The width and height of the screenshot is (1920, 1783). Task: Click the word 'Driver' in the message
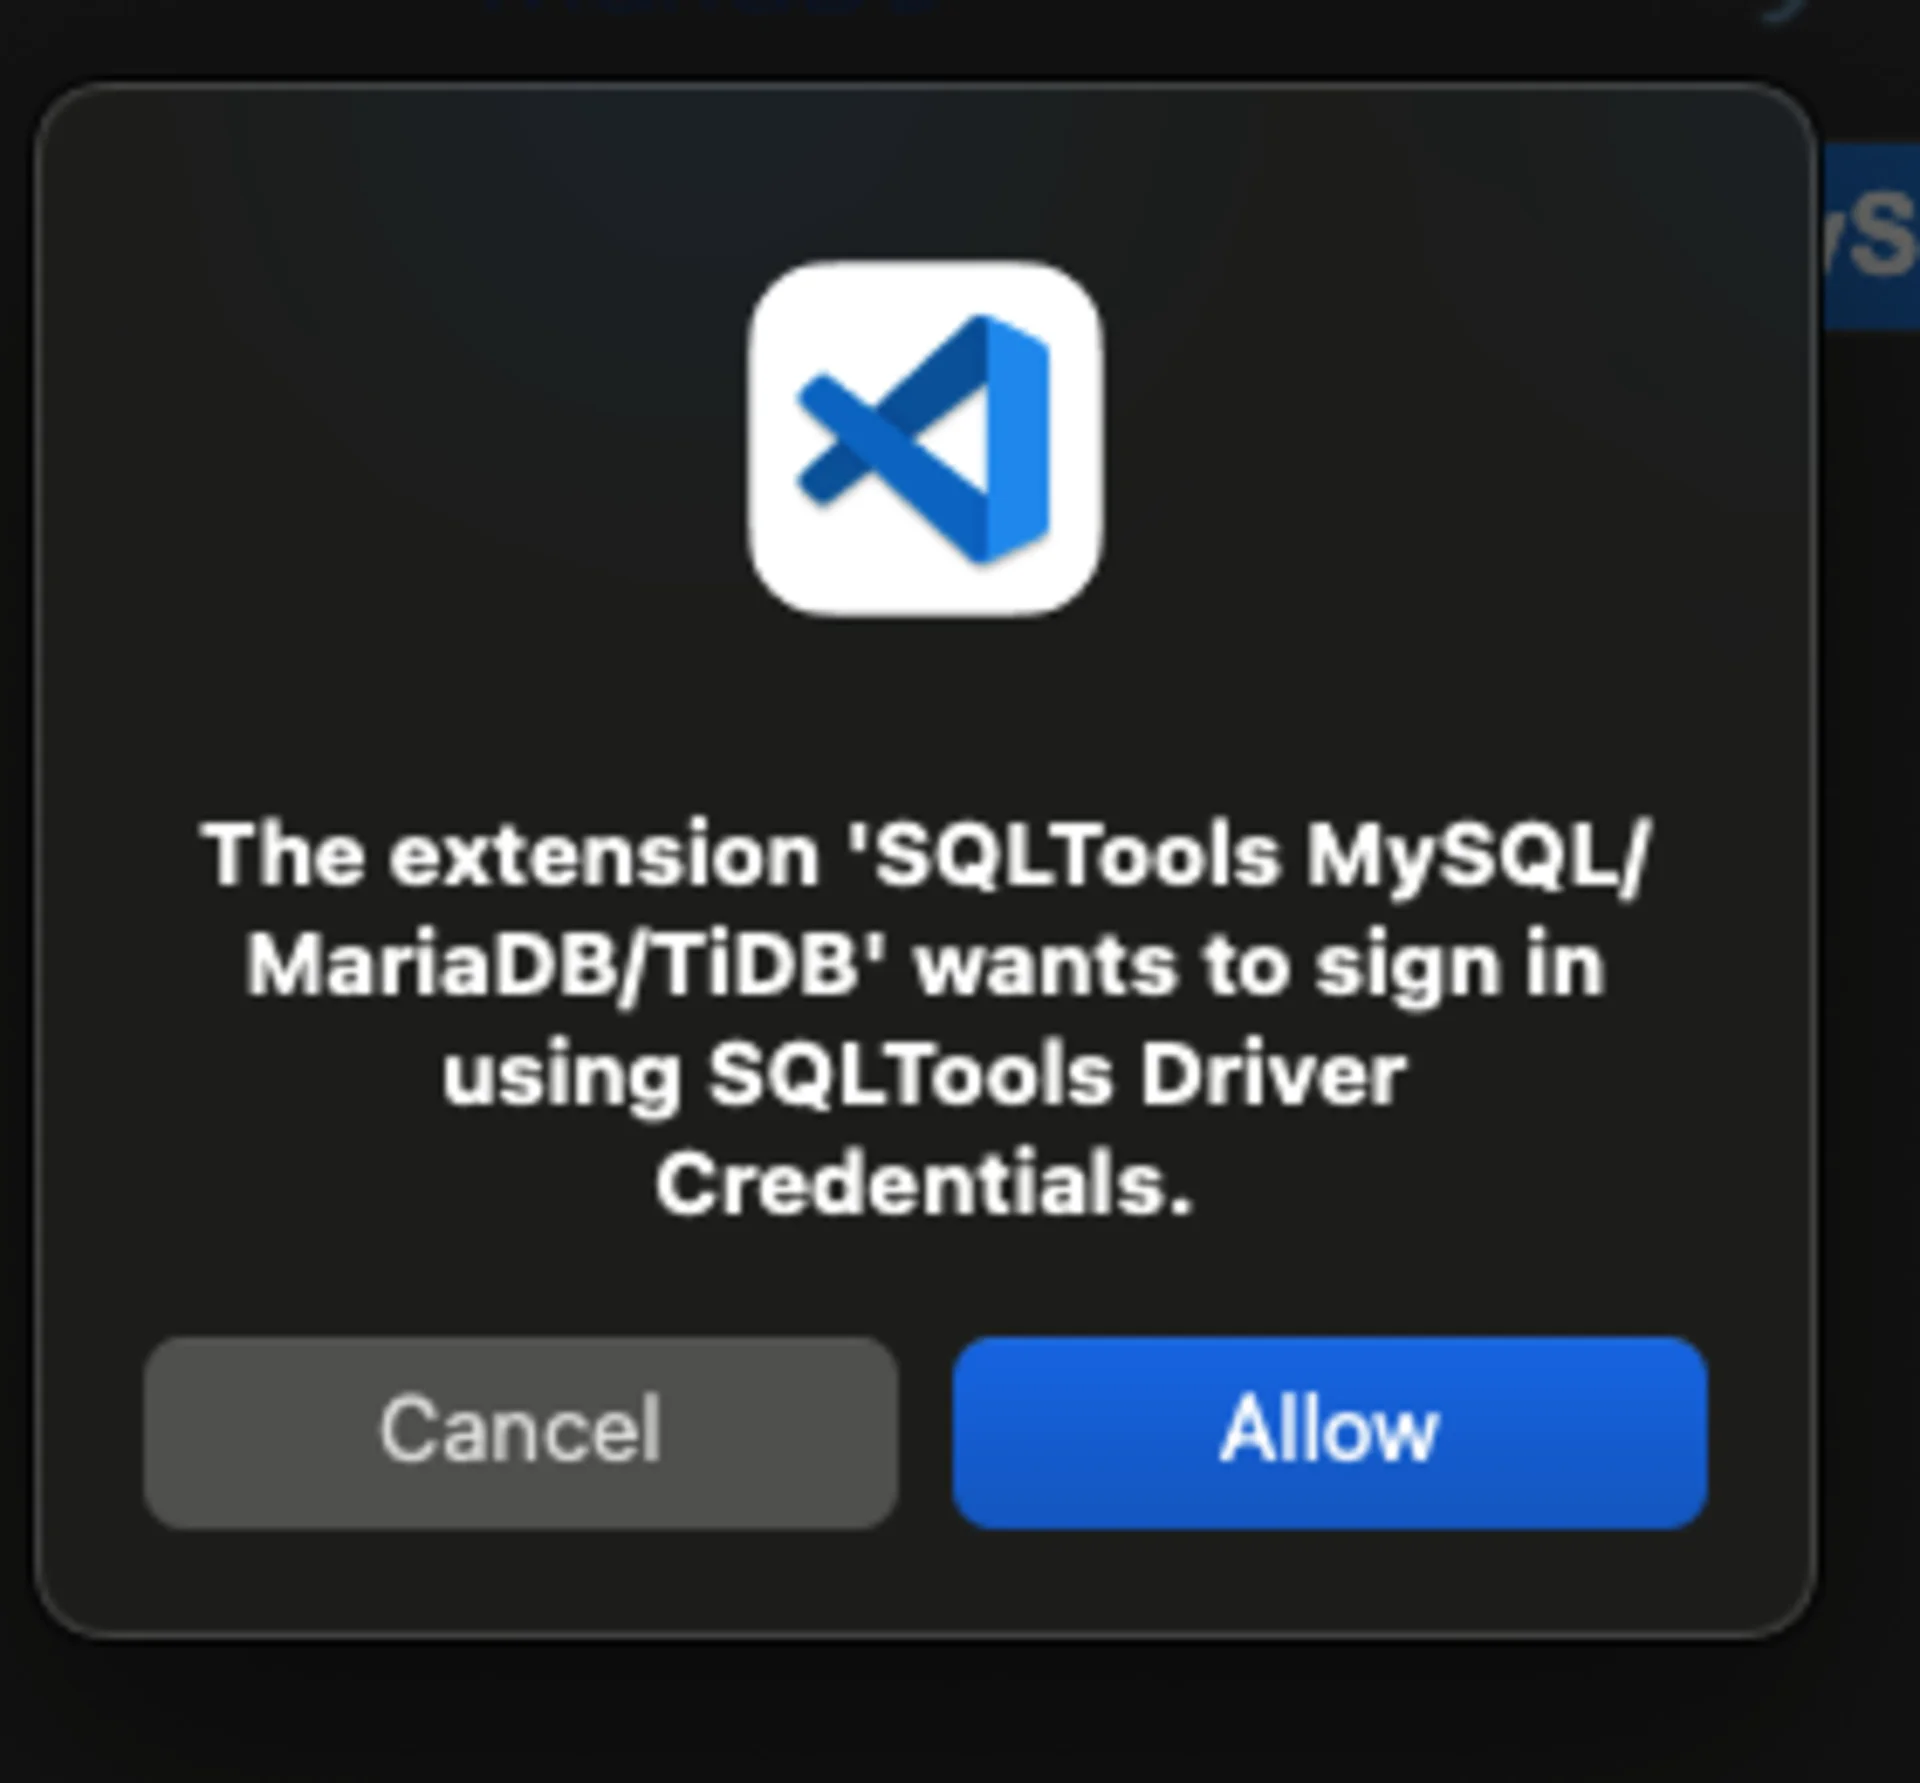1272,1076
